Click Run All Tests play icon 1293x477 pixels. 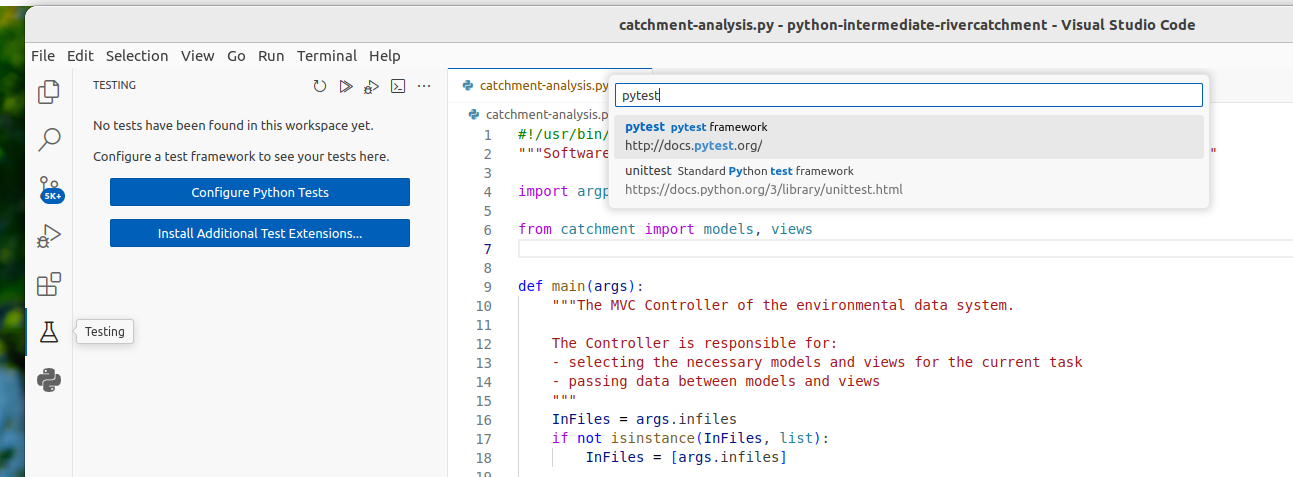pyautogui.click(x=346, y=86)
